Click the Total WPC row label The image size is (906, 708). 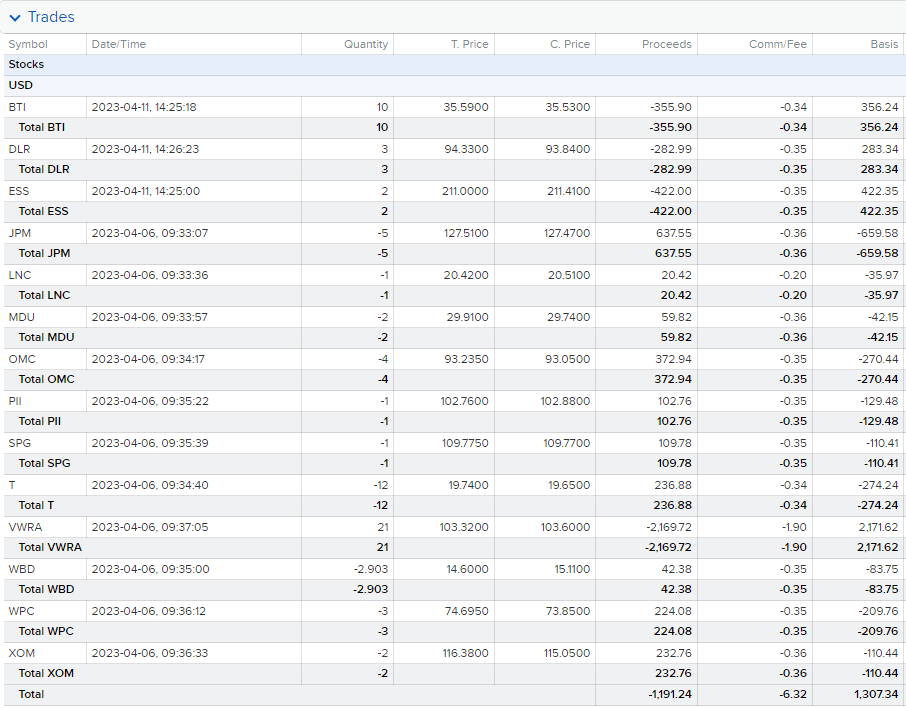click(46, 632)
